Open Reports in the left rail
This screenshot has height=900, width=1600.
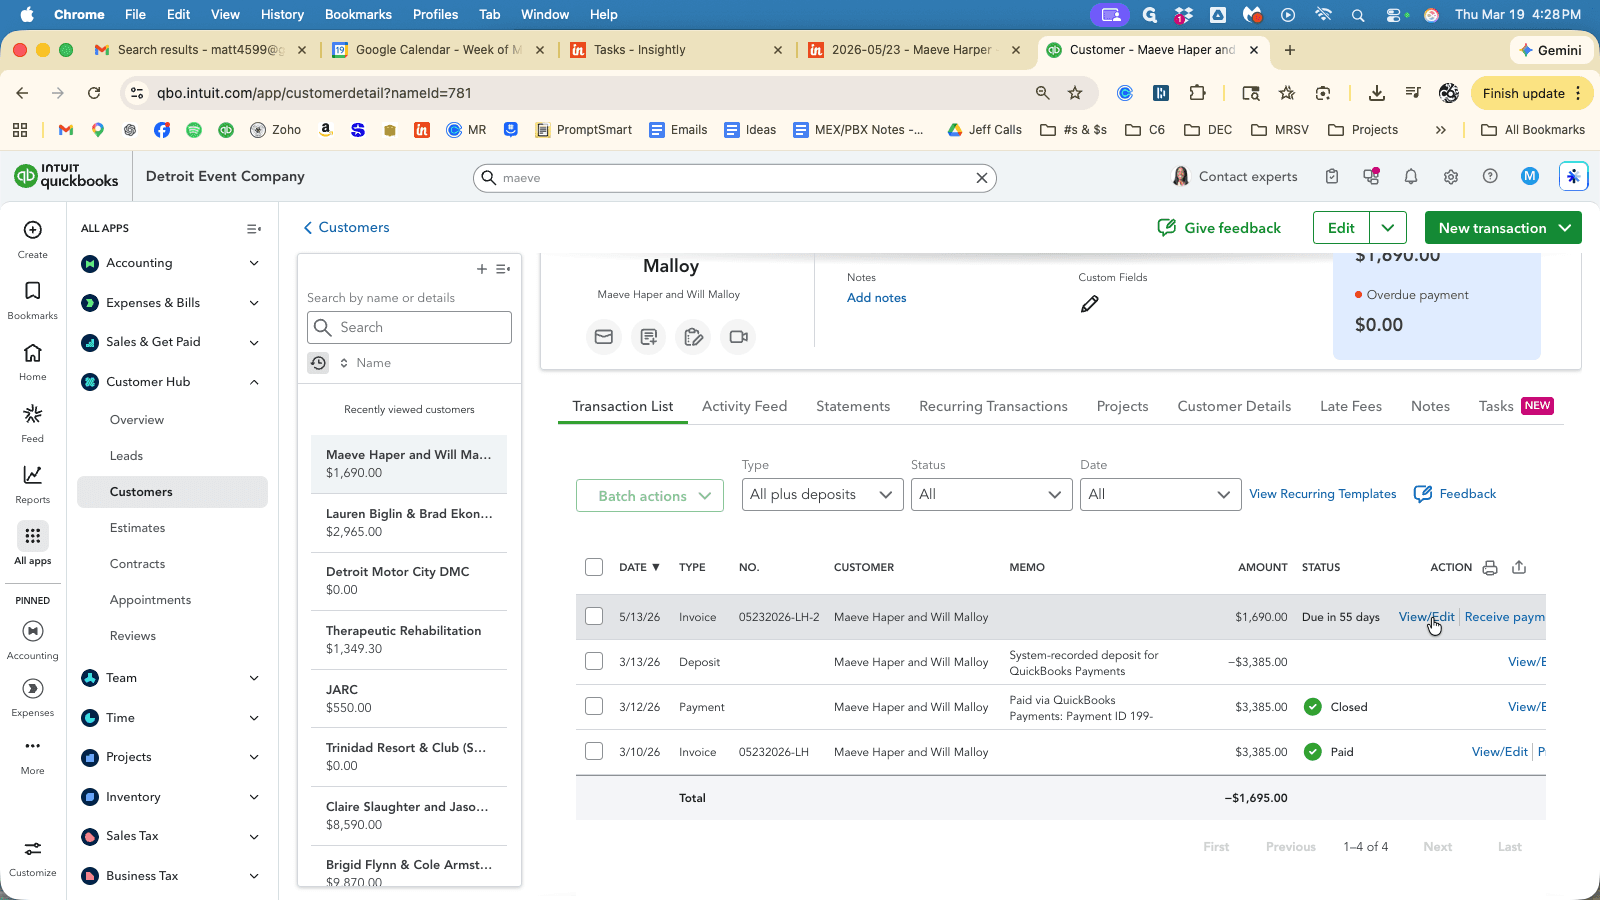33,484
